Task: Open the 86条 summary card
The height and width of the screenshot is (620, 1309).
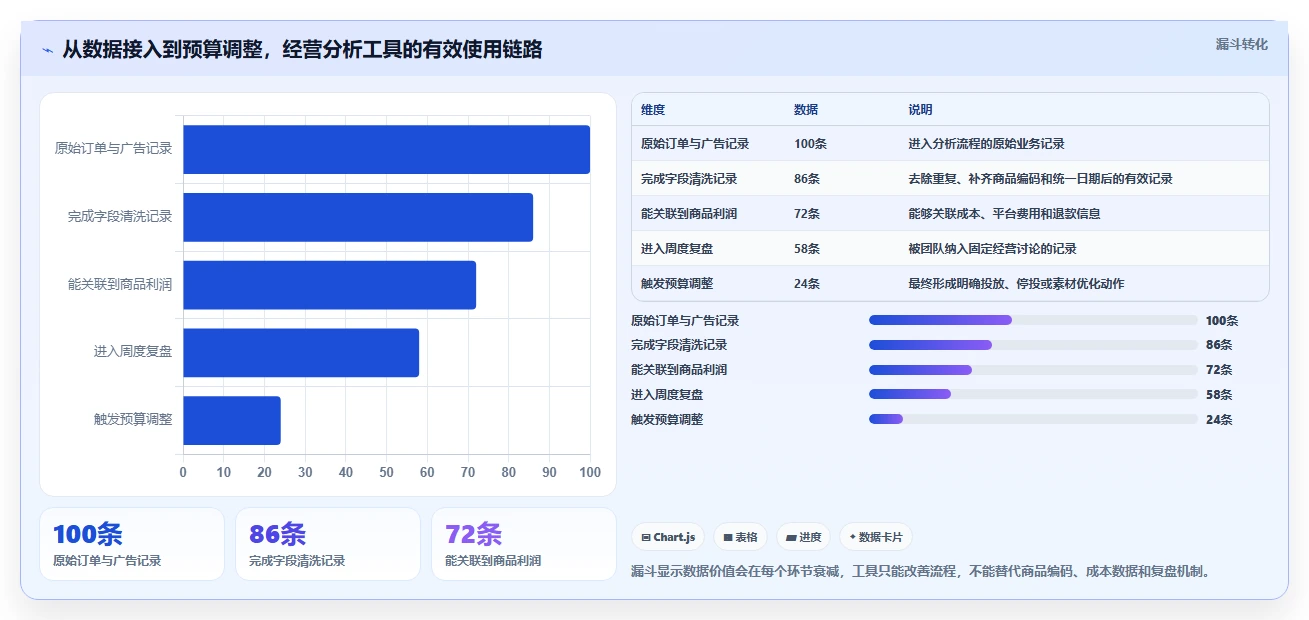Action: coord(328,544)
